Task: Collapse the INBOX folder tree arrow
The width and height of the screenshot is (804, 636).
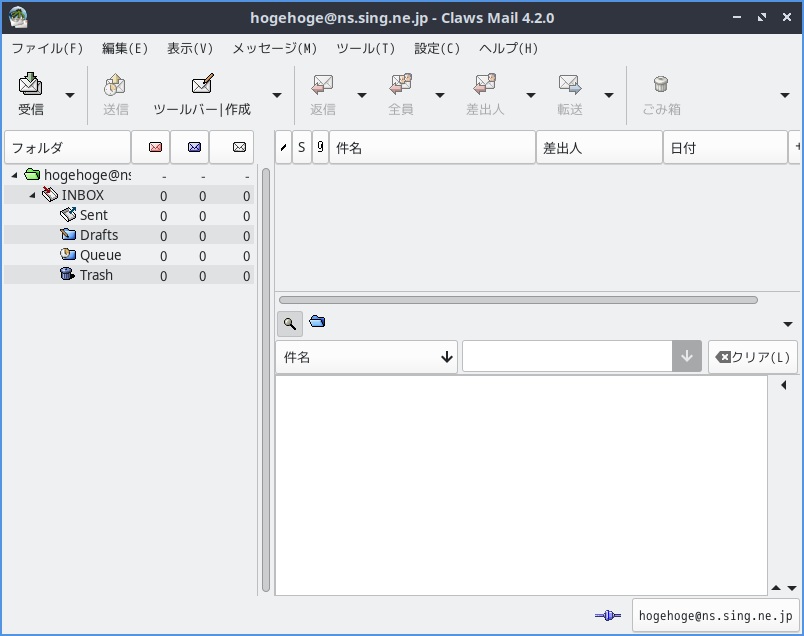Action: [x=32, y=195]
